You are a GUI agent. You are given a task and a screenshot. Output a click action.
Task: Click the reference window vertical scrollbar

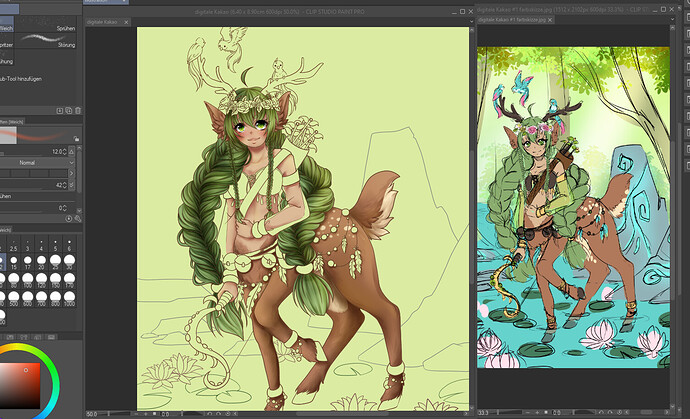(671, 200)
